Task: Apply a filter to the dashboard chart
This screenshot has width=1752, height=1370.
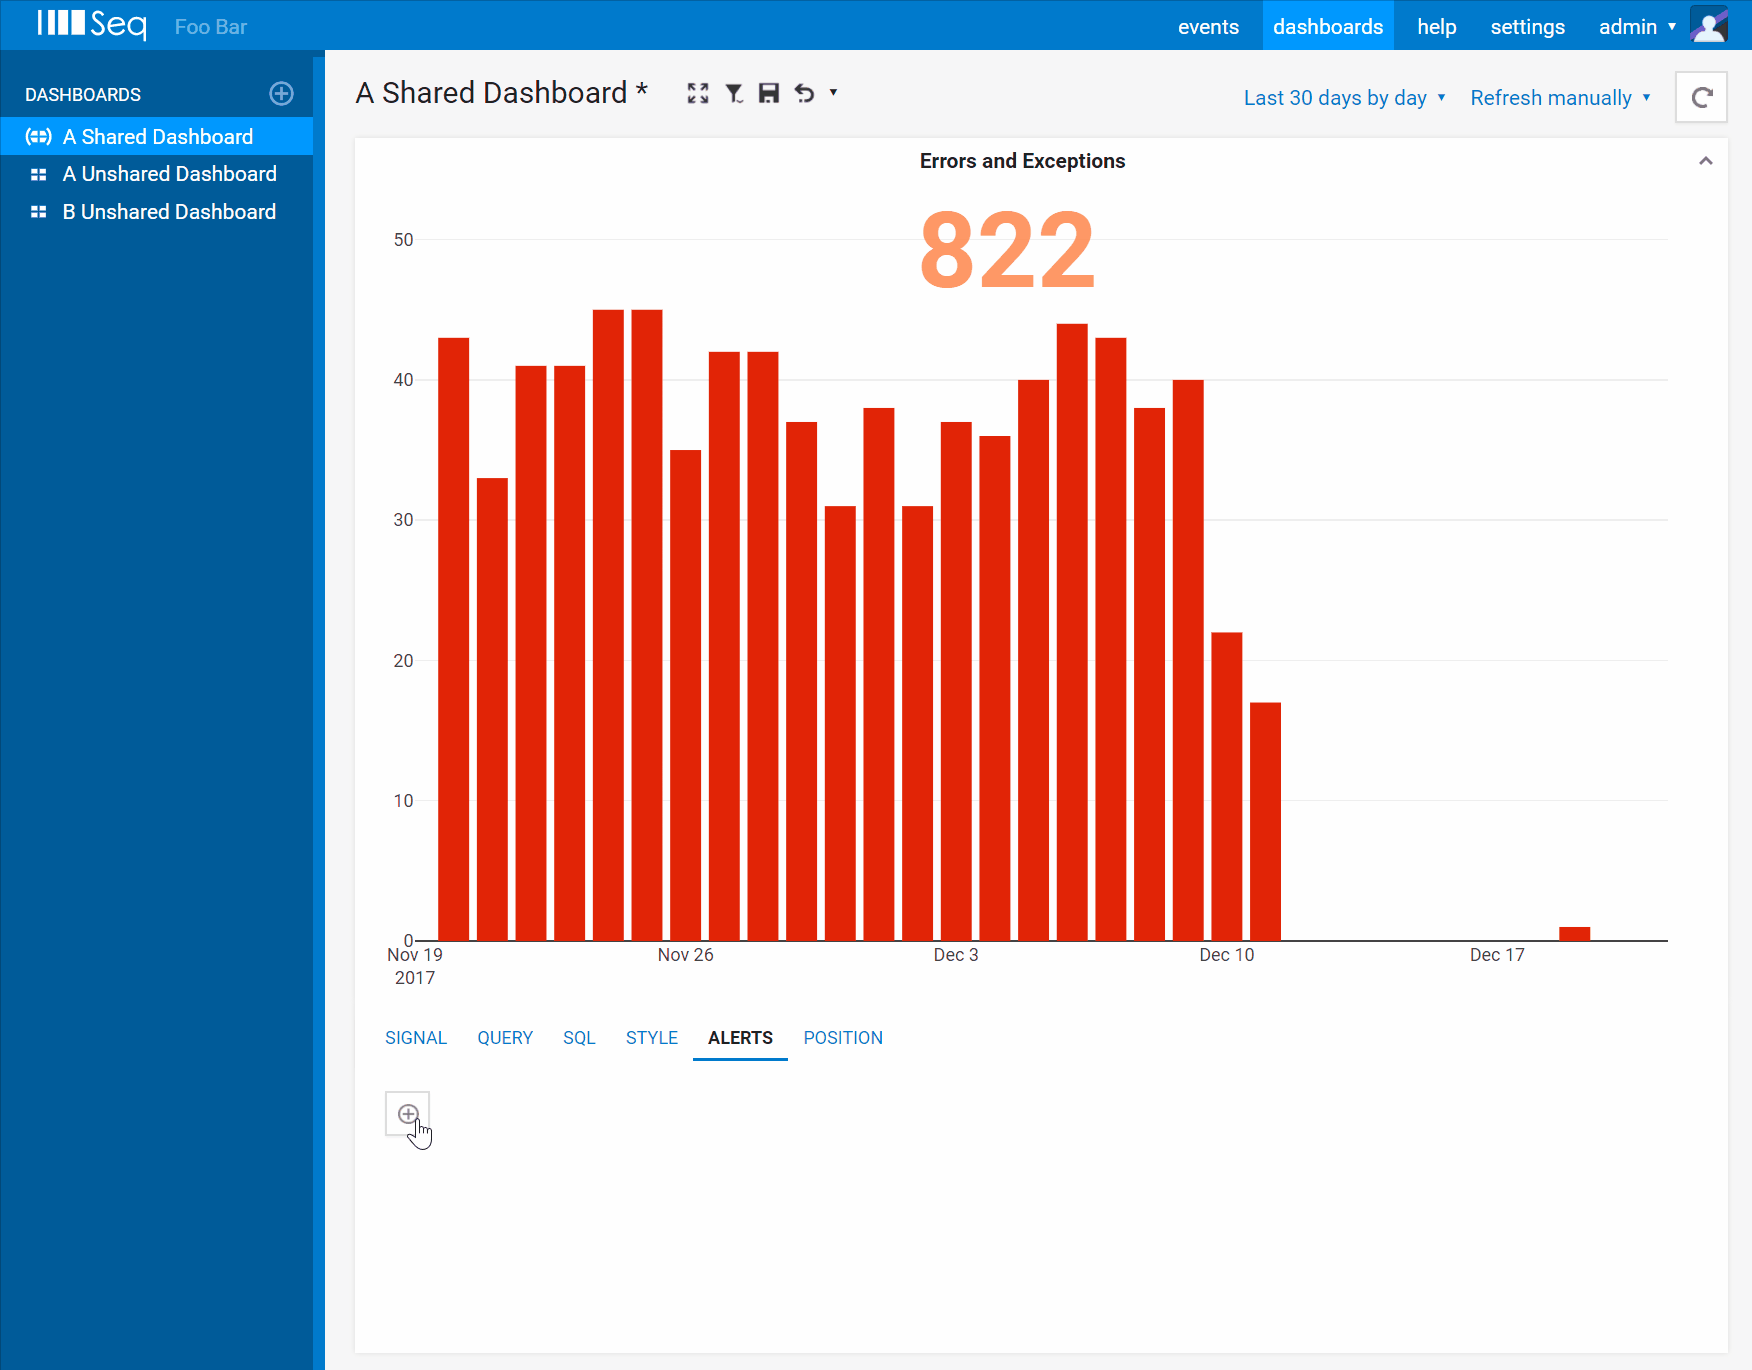Action: 734,92
